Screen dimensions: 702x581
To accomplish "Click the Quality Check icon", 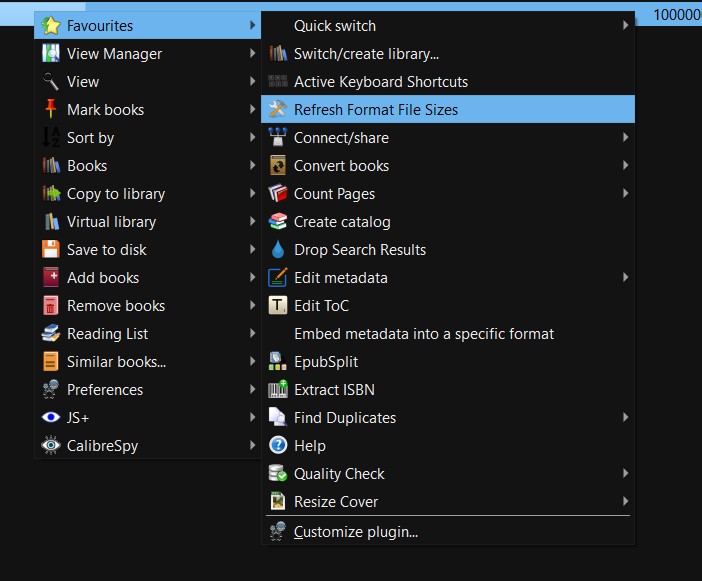I will tap(278, 474).
